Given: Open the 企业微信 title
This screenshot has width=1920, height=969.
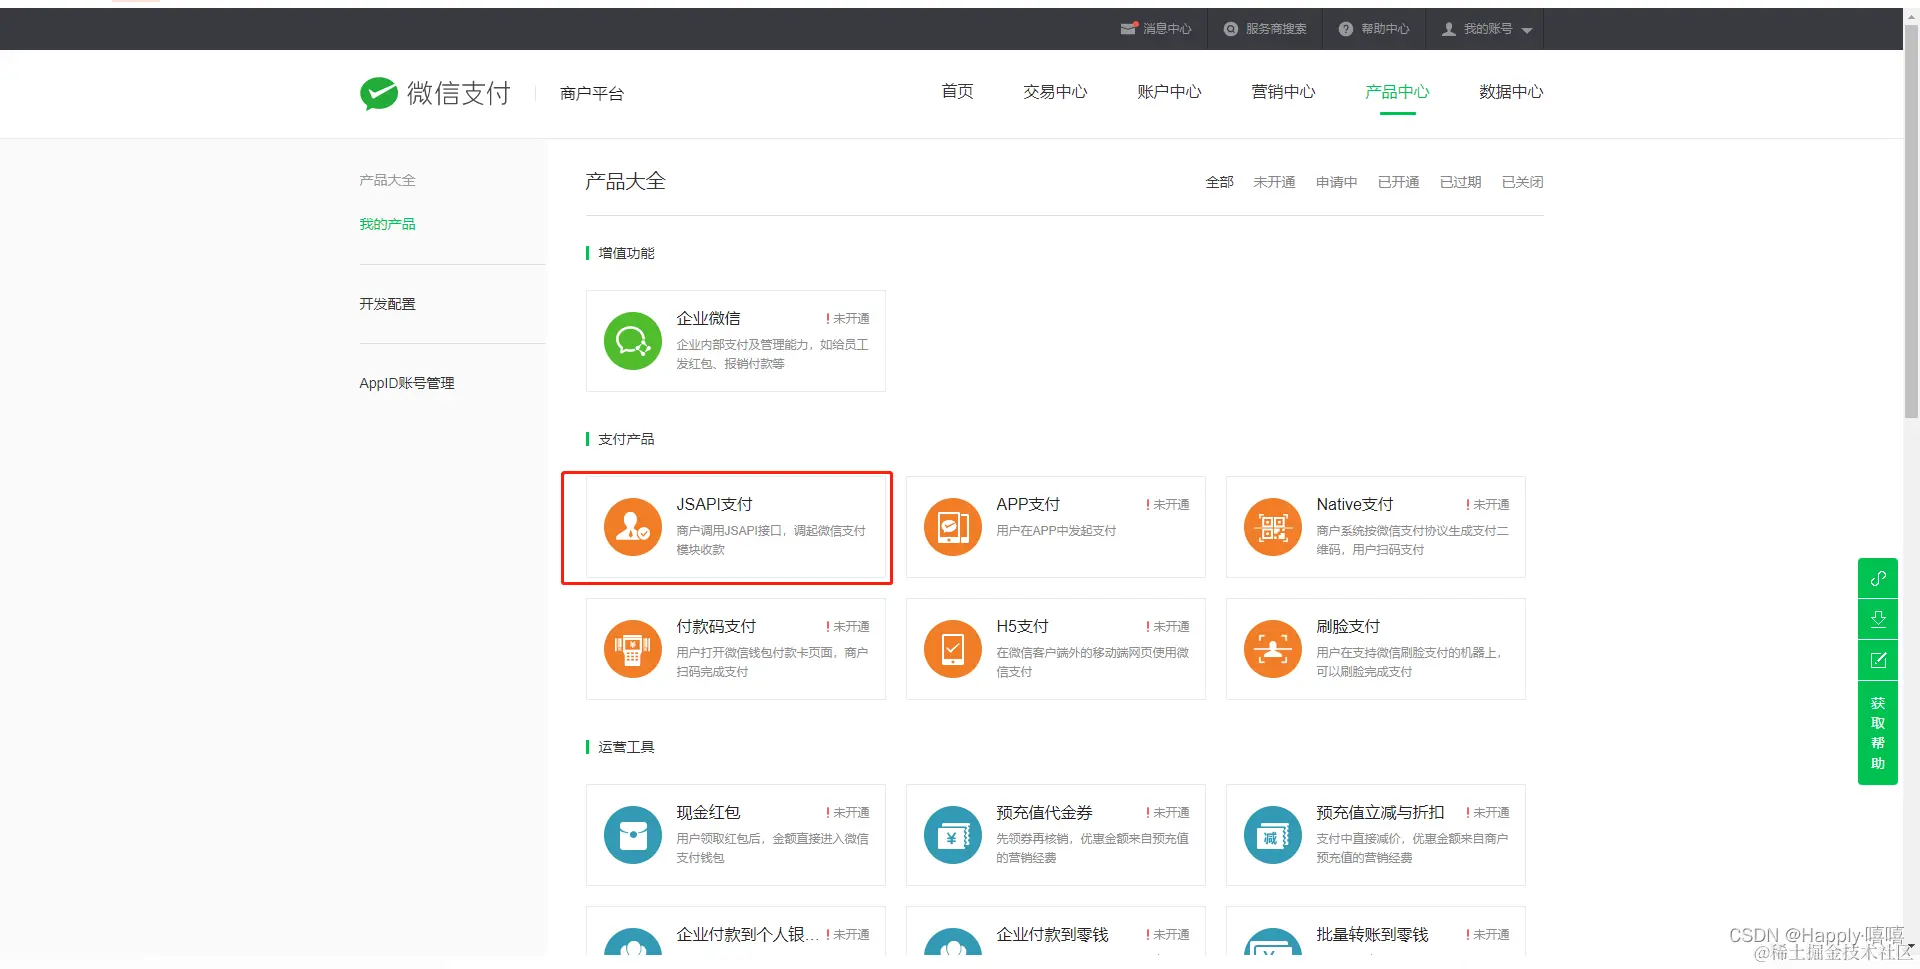Looking at the screenshot, I should click(708, 319).
